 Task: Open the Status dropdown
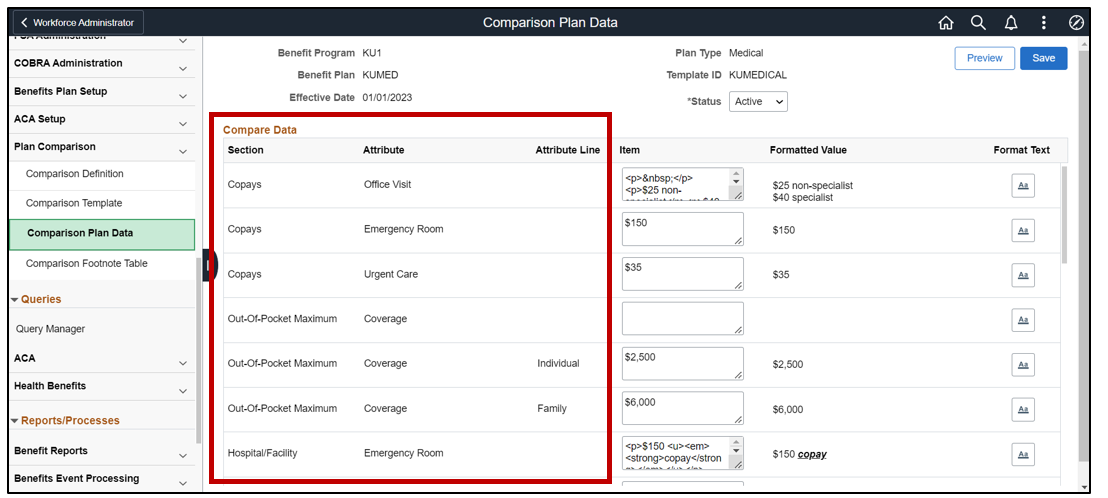click(759, 102)
